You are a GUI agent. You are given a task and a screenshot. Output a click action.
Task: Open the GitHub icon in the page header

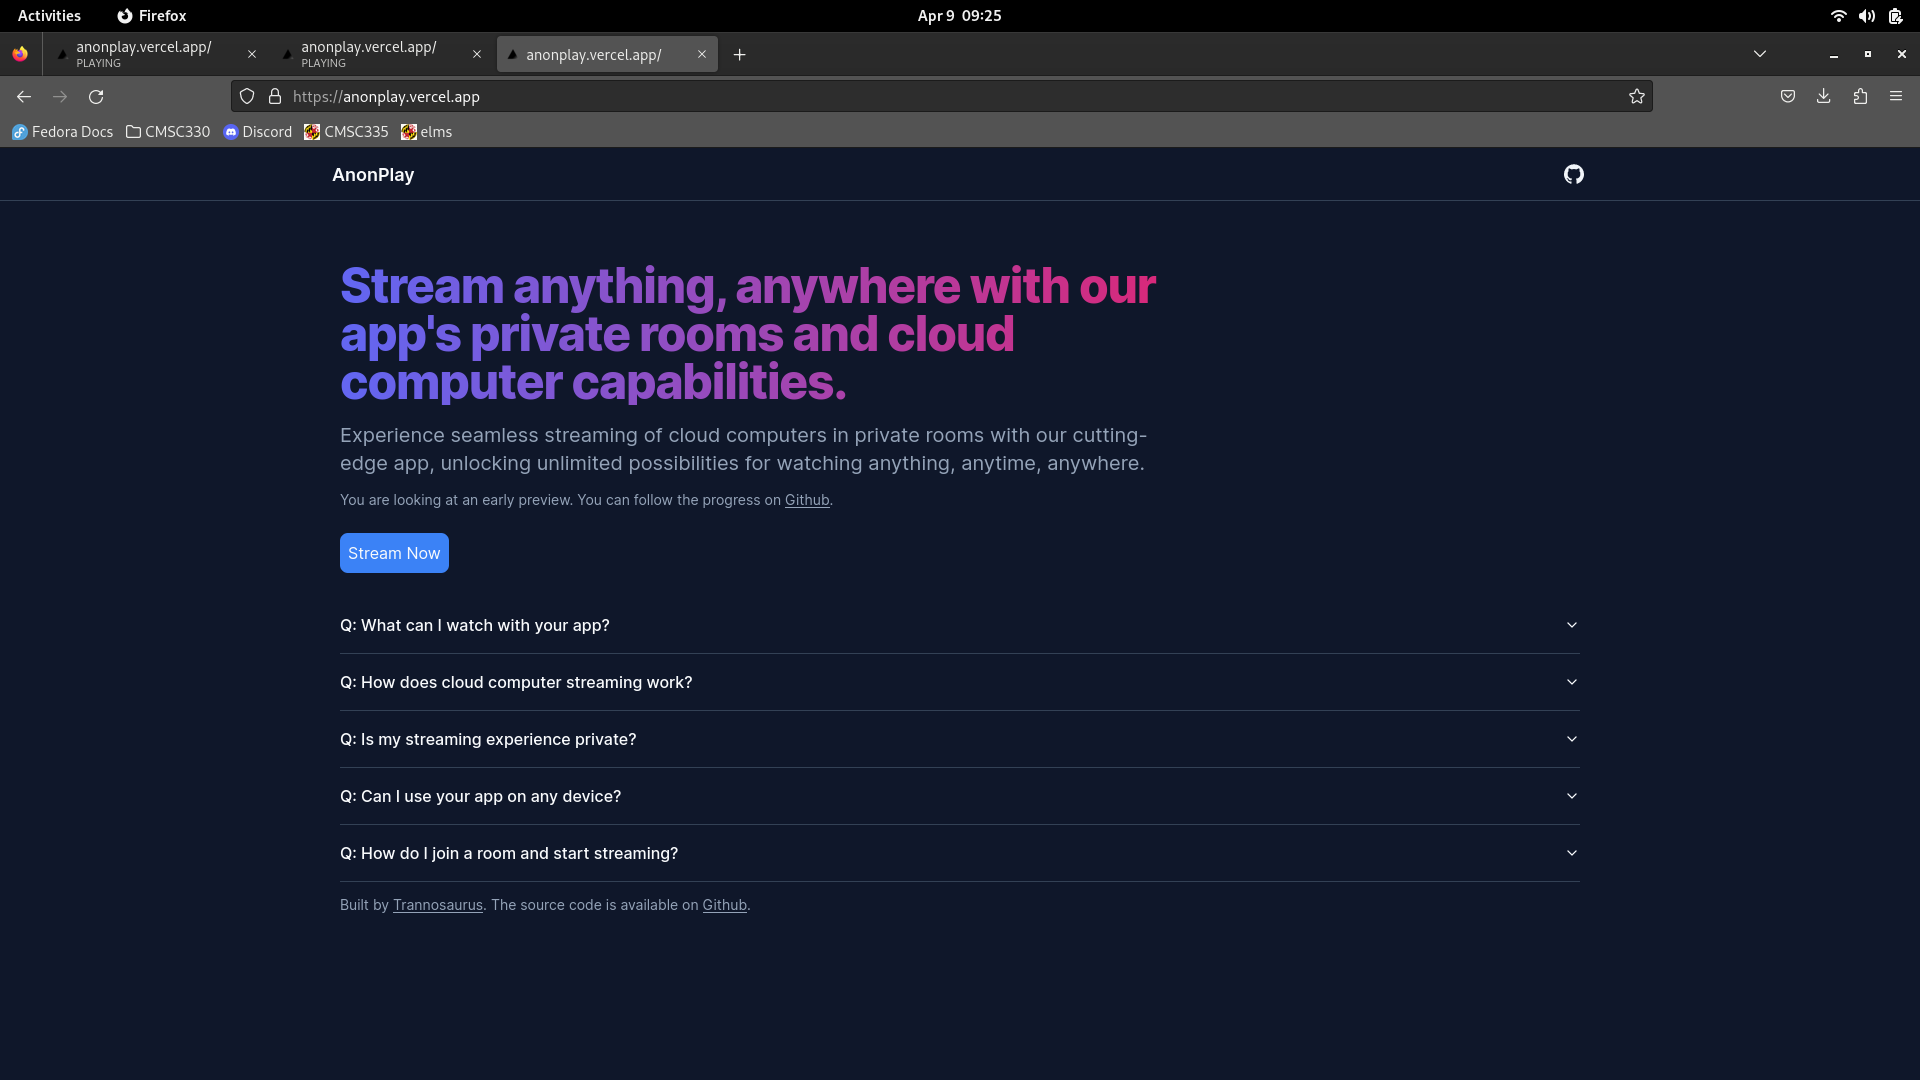(x=1573, y=175)
